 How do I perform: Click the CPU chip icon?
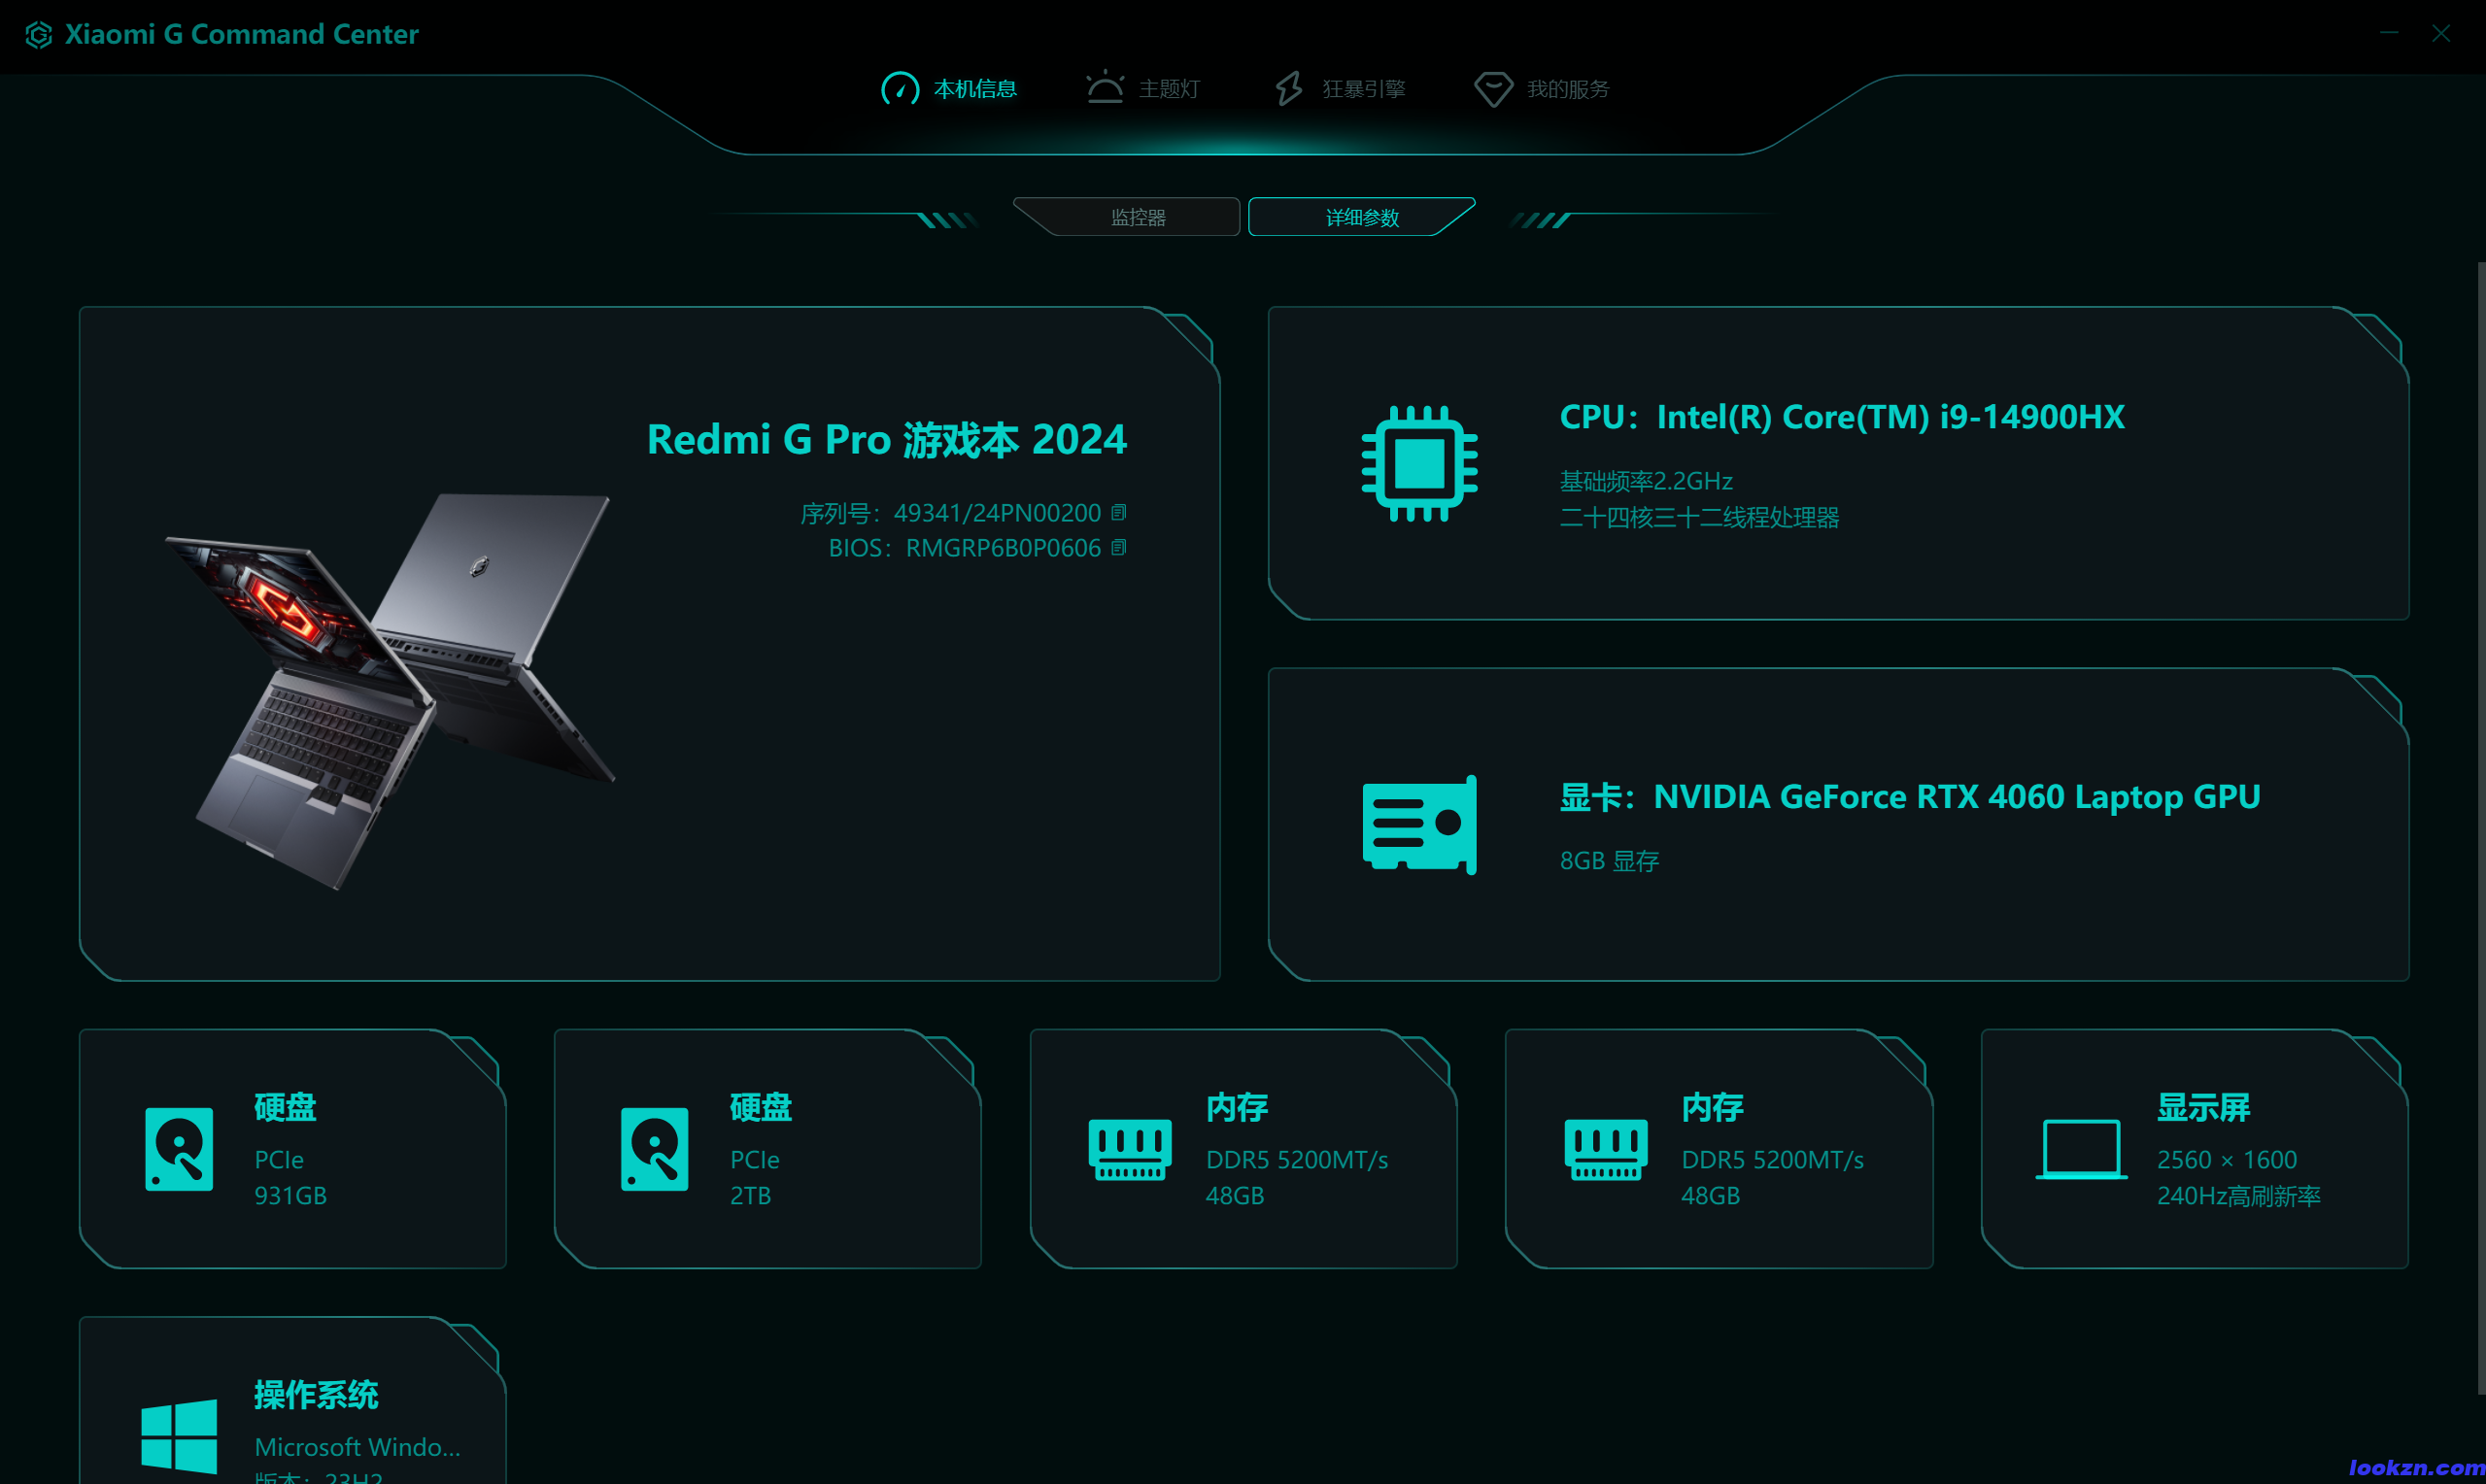[x=1419, y=463]
